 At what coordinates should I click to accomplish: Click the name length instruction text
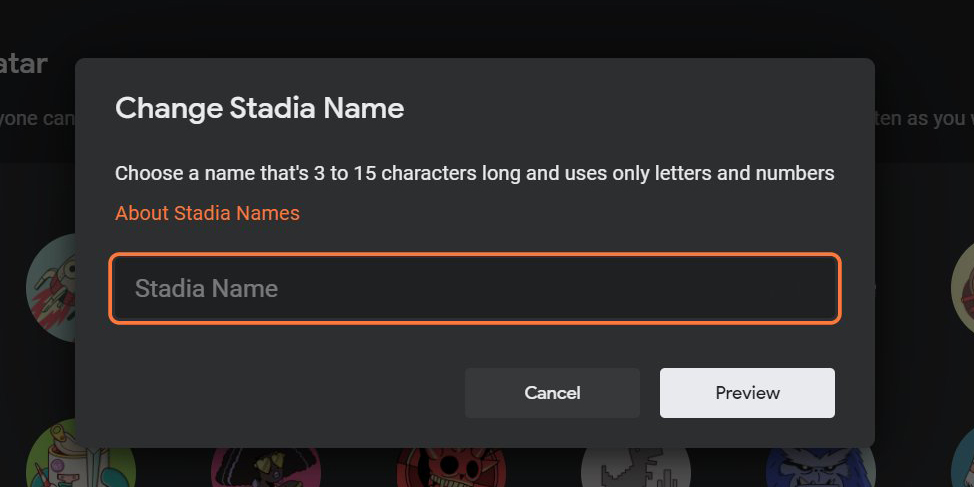pyautogui.click(x=474, y=173)
